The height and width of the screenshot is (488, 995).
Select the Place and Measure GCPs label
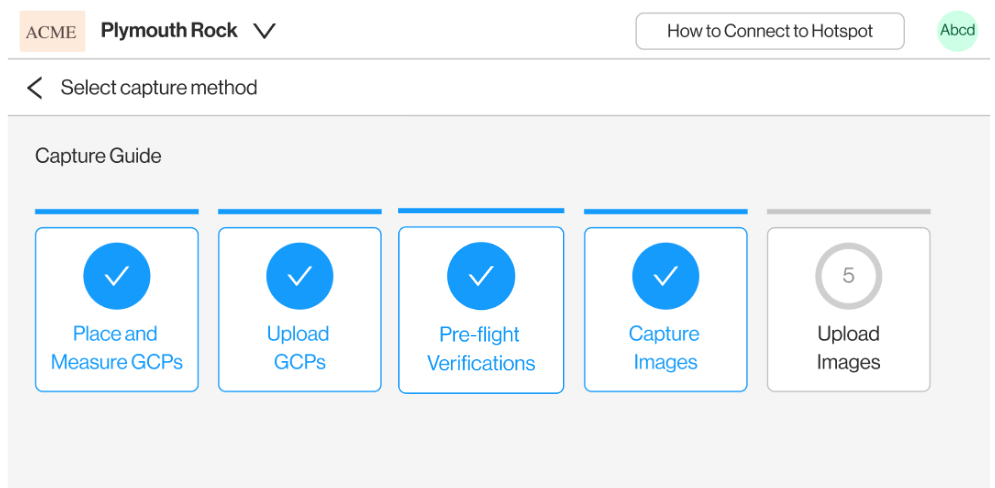coord(117,348)
